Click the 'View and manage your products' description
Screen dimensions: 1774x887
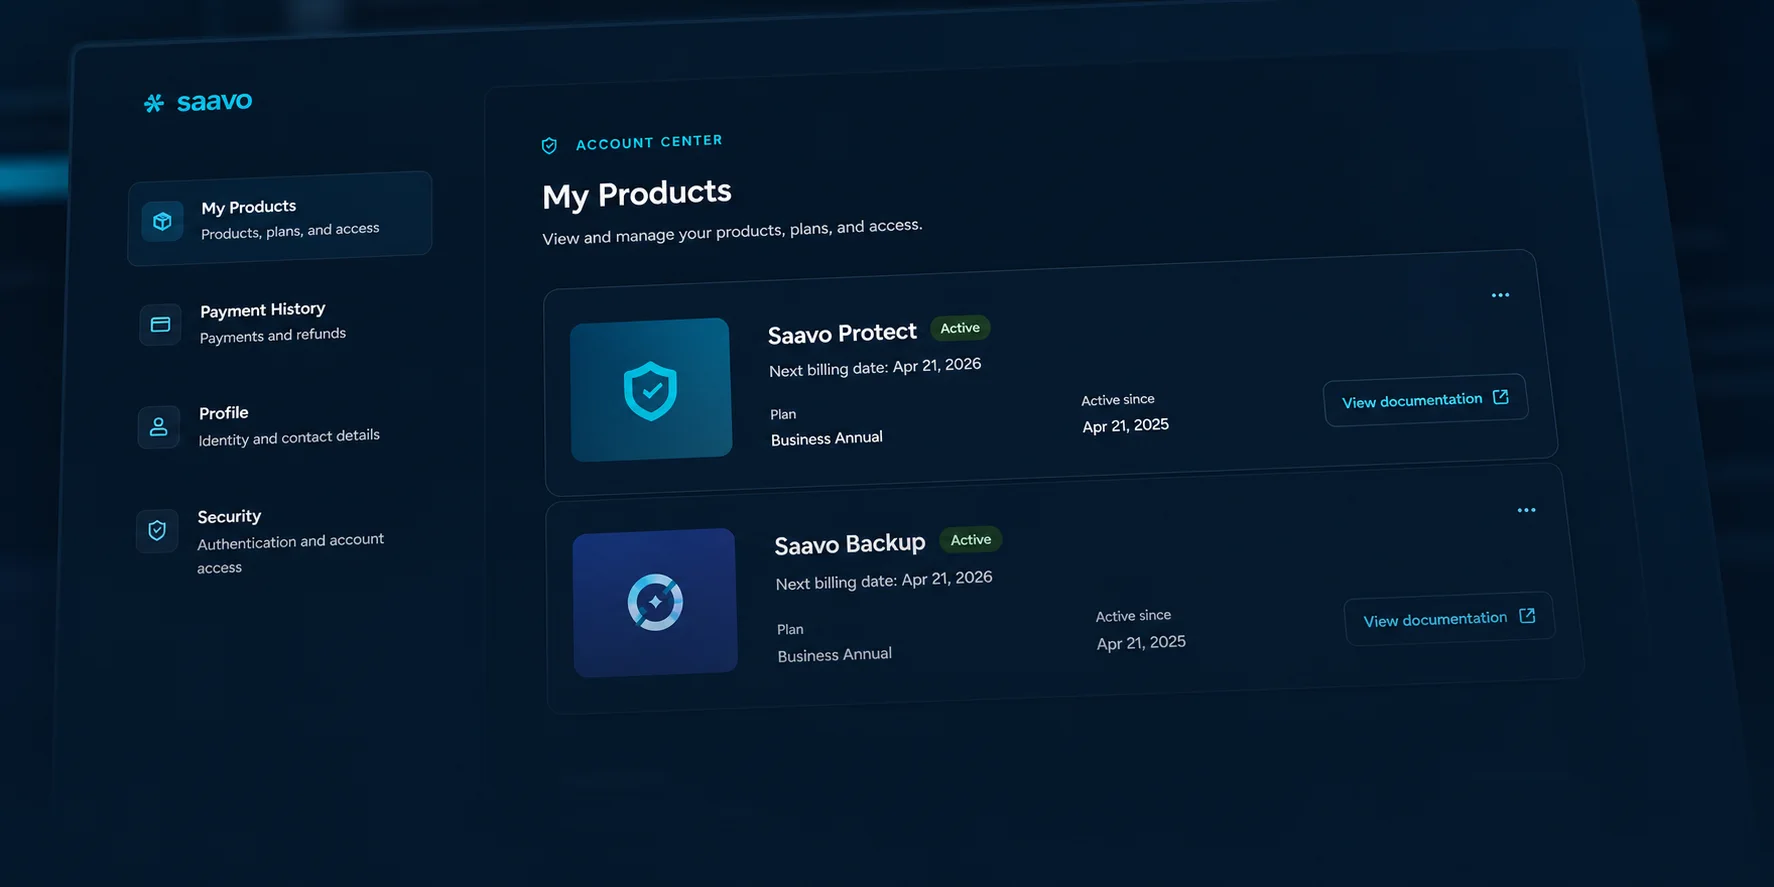pos(732,231)
